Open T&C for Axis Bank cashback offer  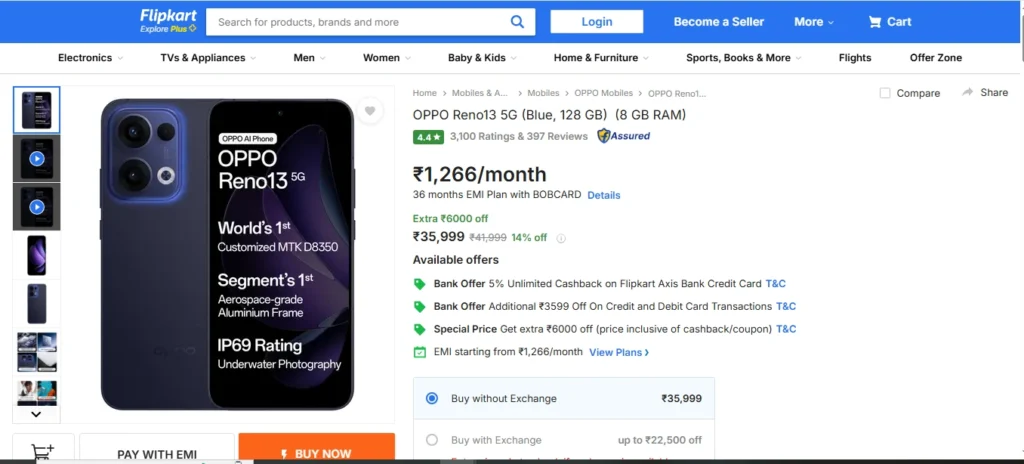(776, 284)
